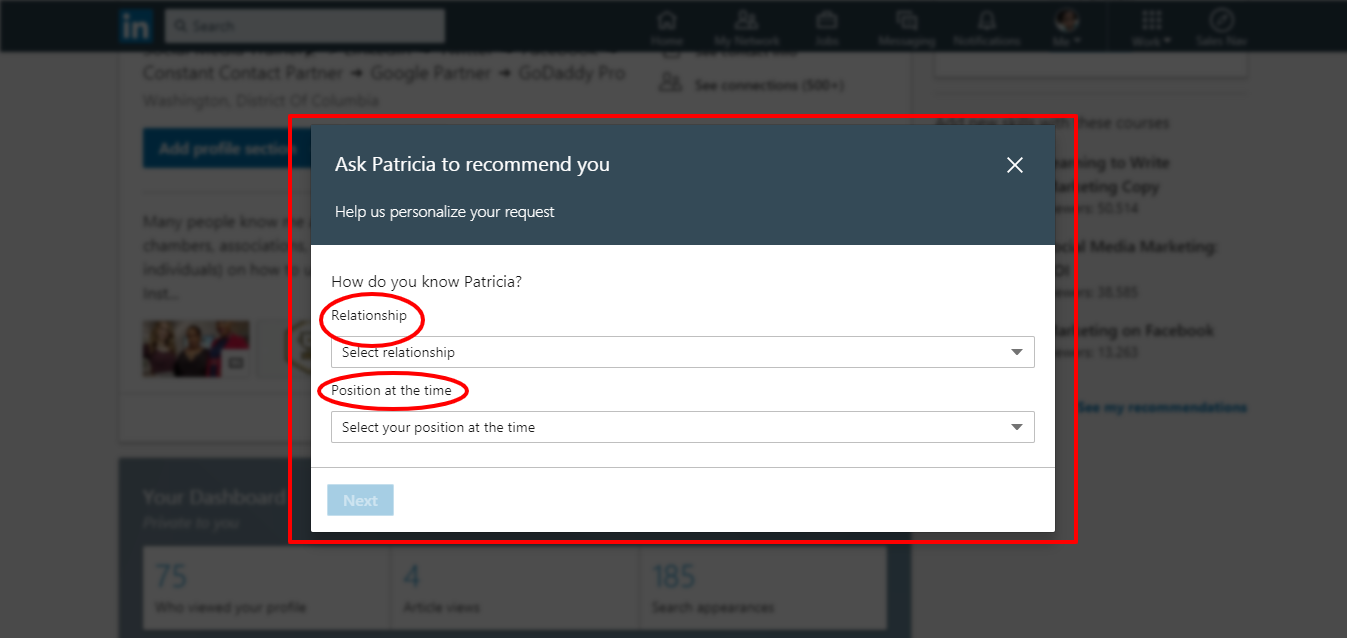This screenshot has height=638, width=1347.
Task: Click the 'How do you know Patricia?' text
Action: pos(427,282)
